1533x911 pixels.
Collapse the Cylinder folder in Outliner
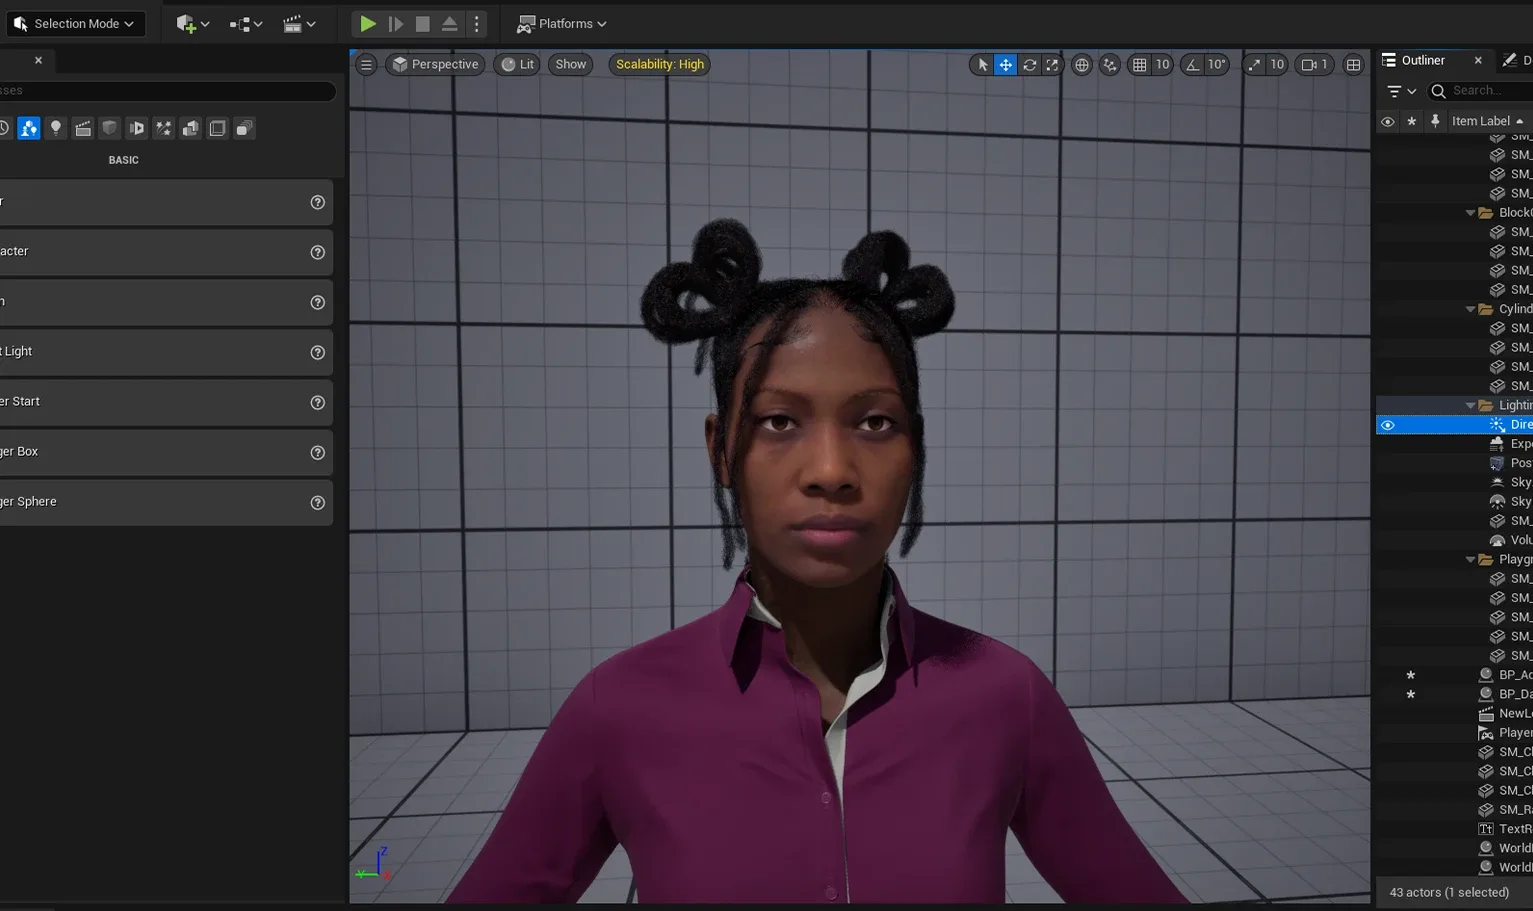coord(1470,309)
